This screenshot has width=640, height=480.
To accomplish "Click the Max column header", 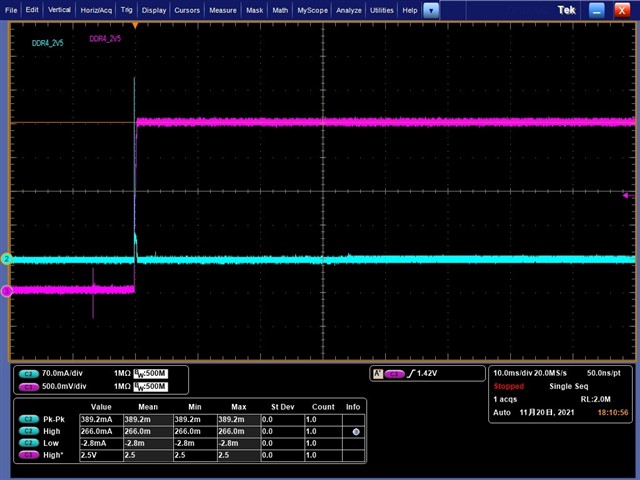I will pyautogui.click(x=239, y=407).
